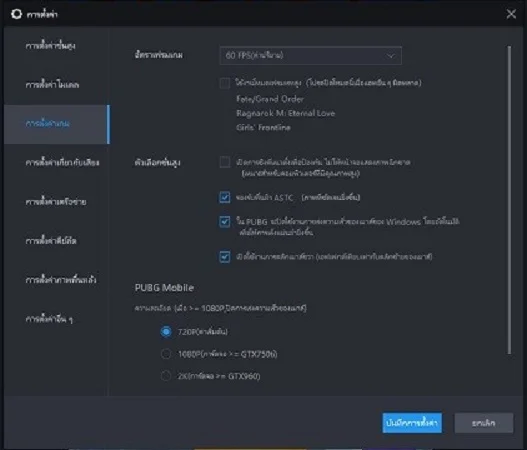Close the settings dialog with the X

[511, 14]
